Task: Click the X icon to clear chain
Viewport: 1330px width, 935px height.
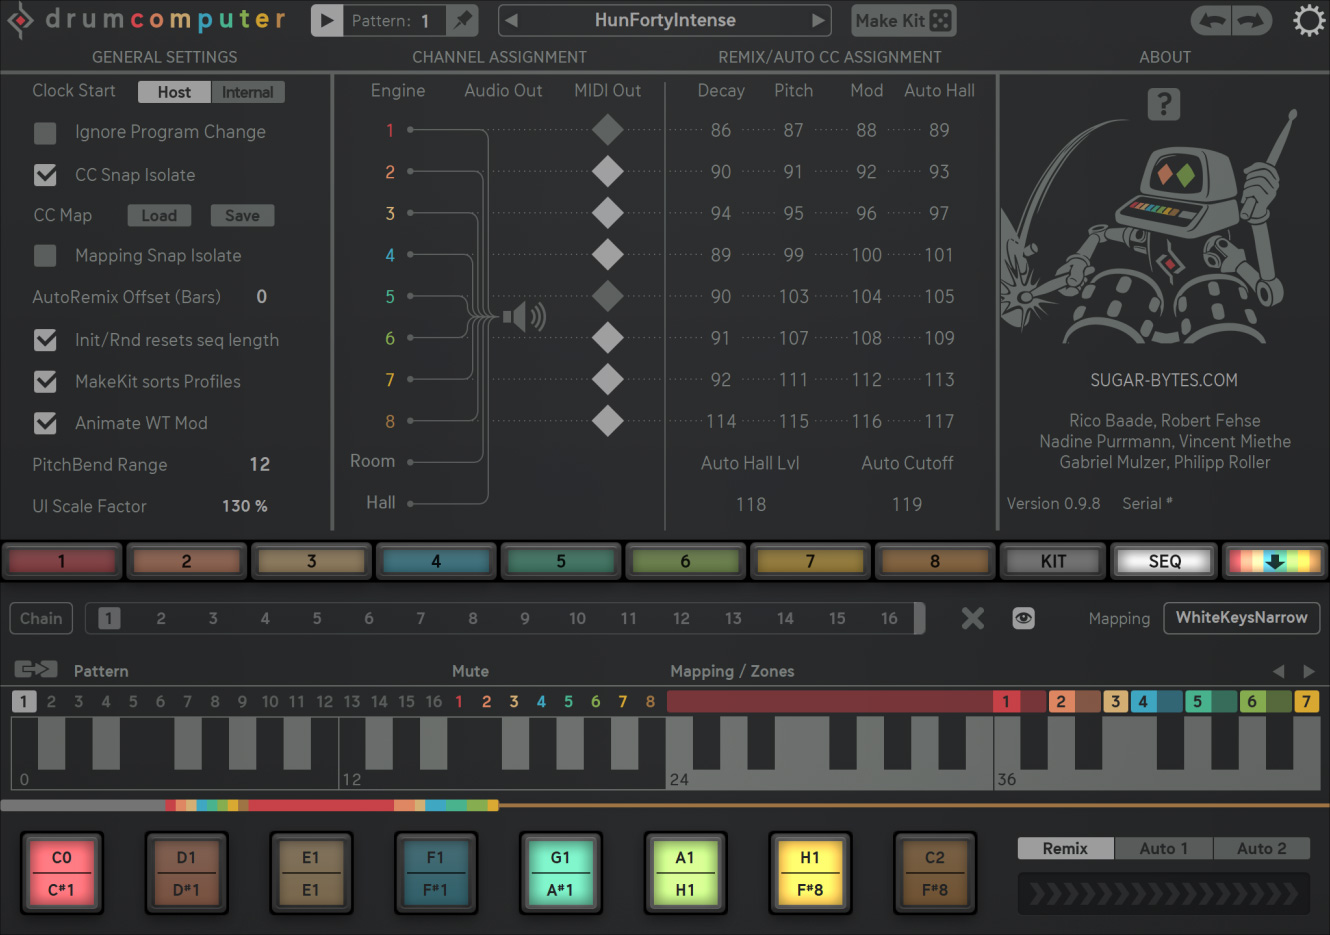Action: [x=972, y=618]
